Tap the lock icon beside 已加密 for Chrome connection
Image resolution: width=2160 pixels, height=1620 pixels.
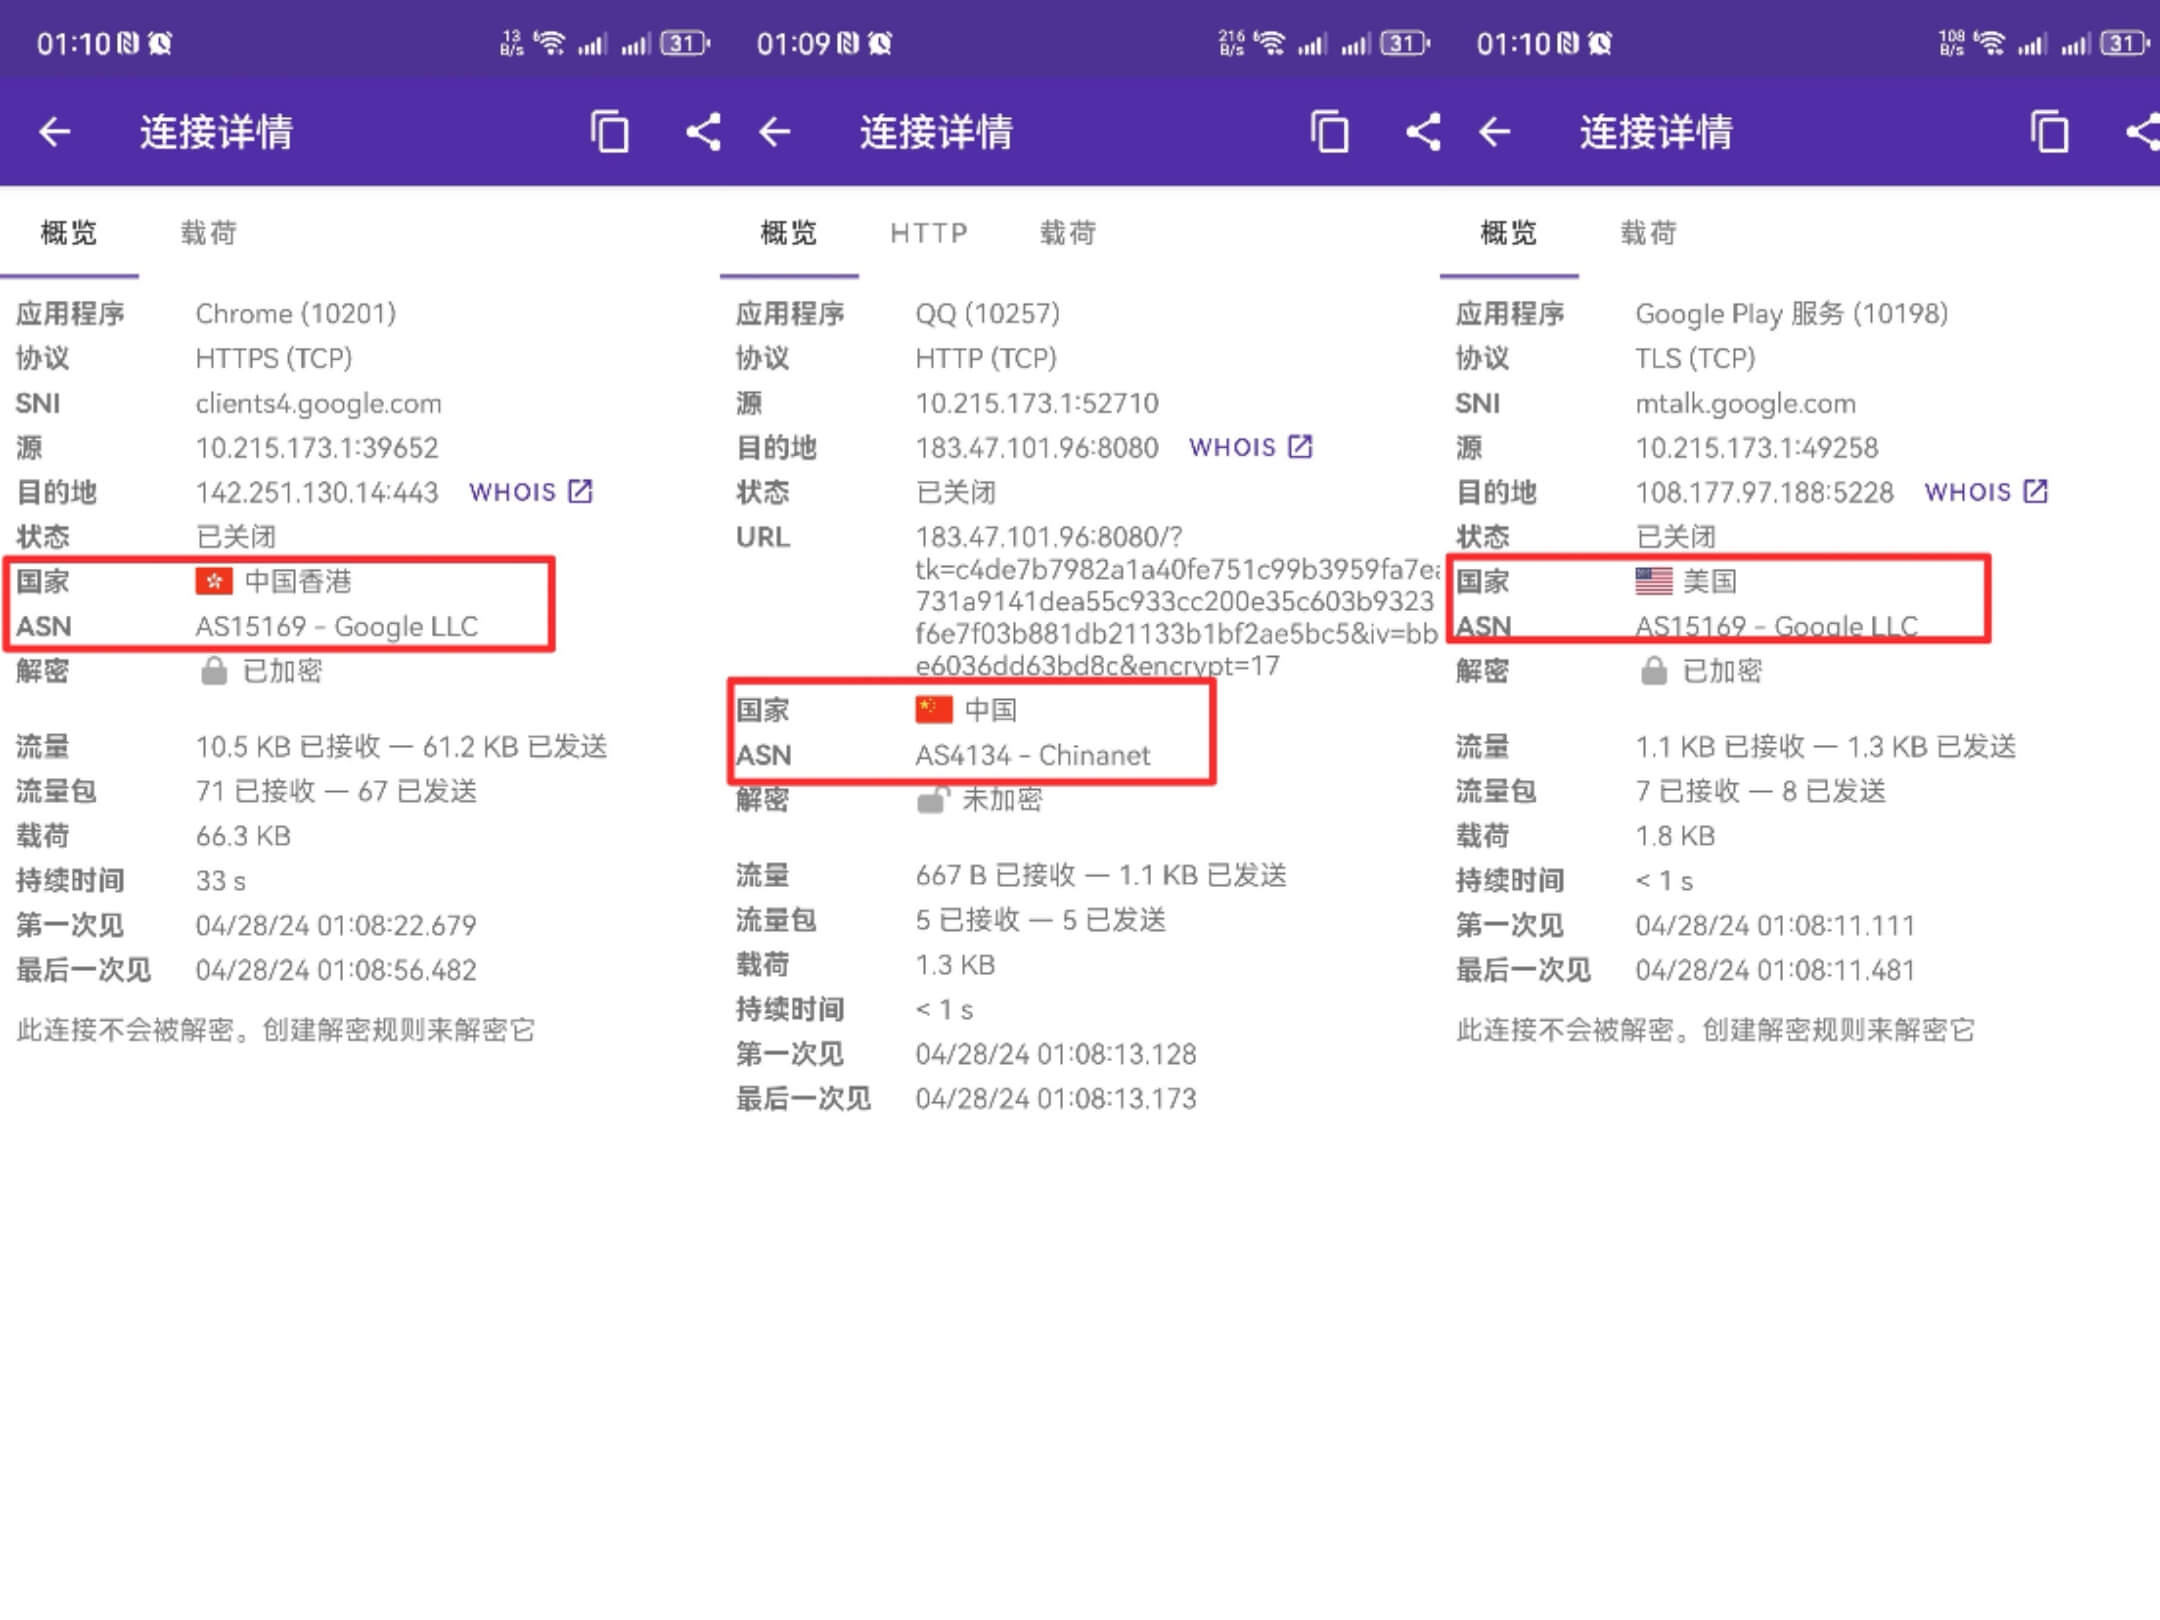(x=213, y=671)
